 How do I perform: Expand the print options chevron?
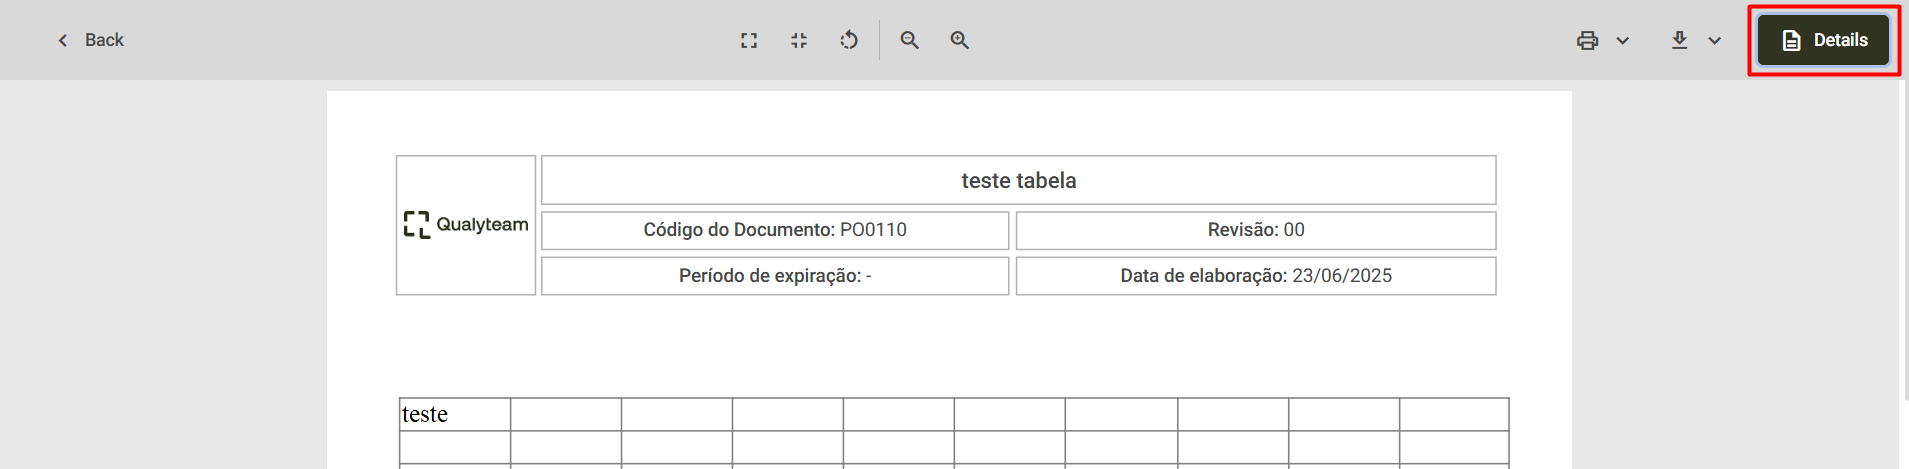[1623, 40]
